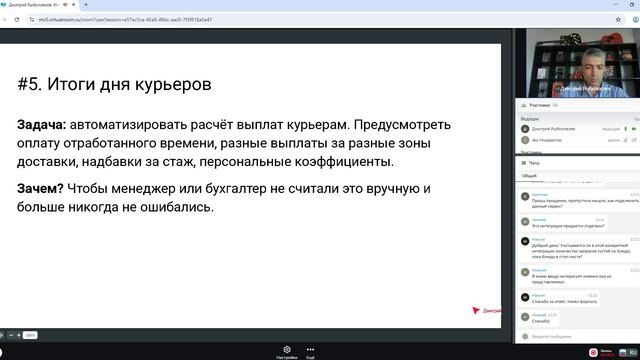Click the red recording indicator icon
This screenshot has width=640, height=360.
click(593, 352)
